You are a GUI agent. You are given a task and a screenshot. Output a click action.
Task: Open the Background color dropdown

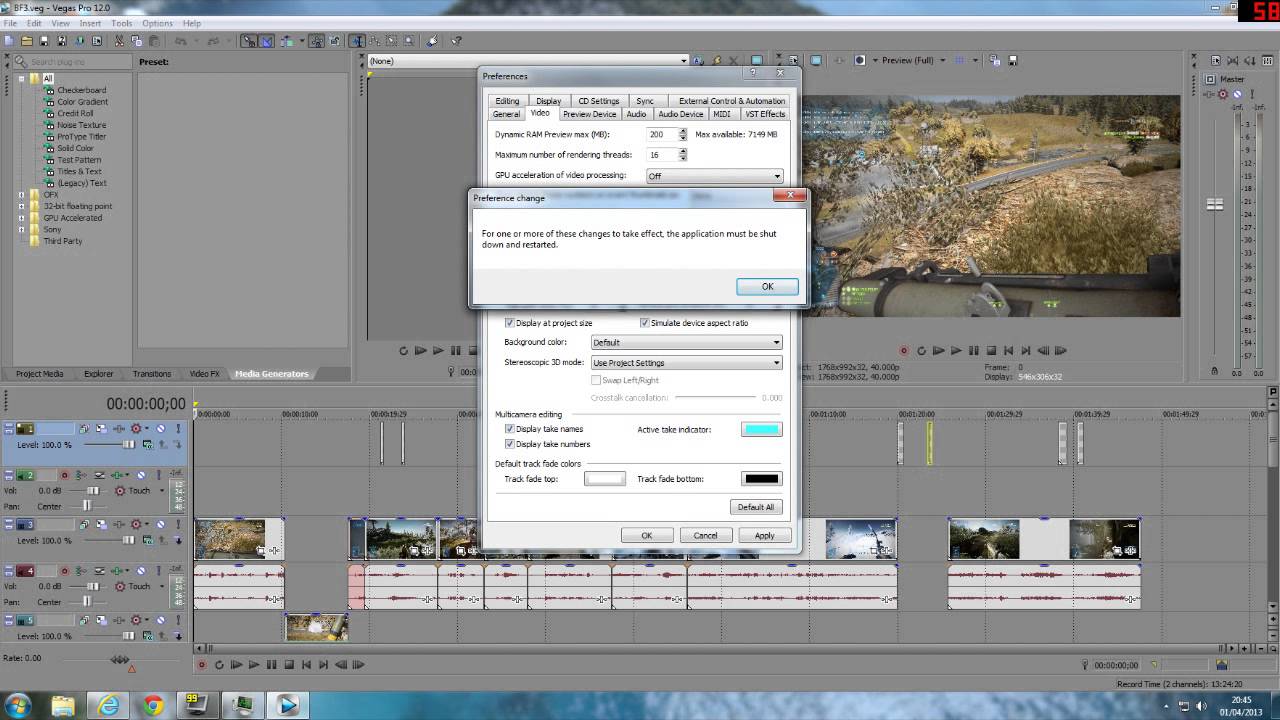686,343
